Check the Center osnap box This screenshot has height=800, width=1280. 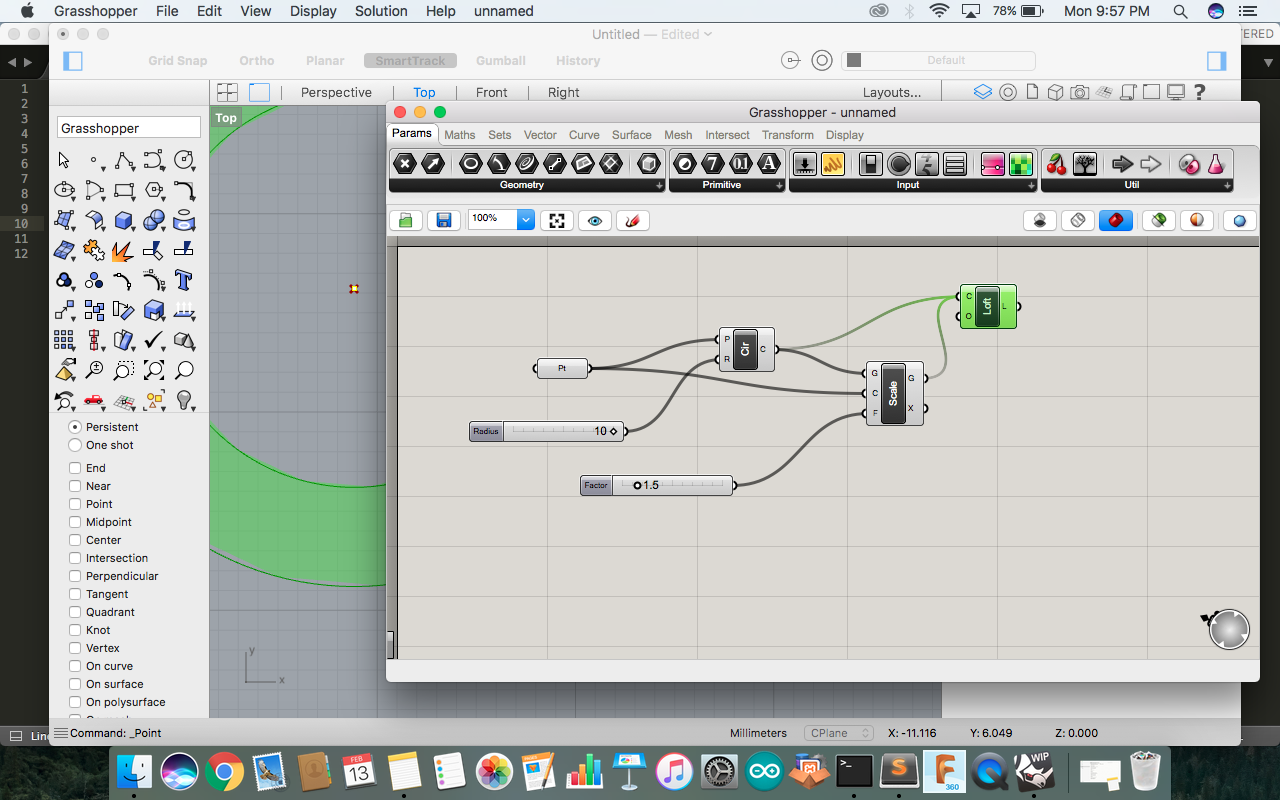point(75,540)
